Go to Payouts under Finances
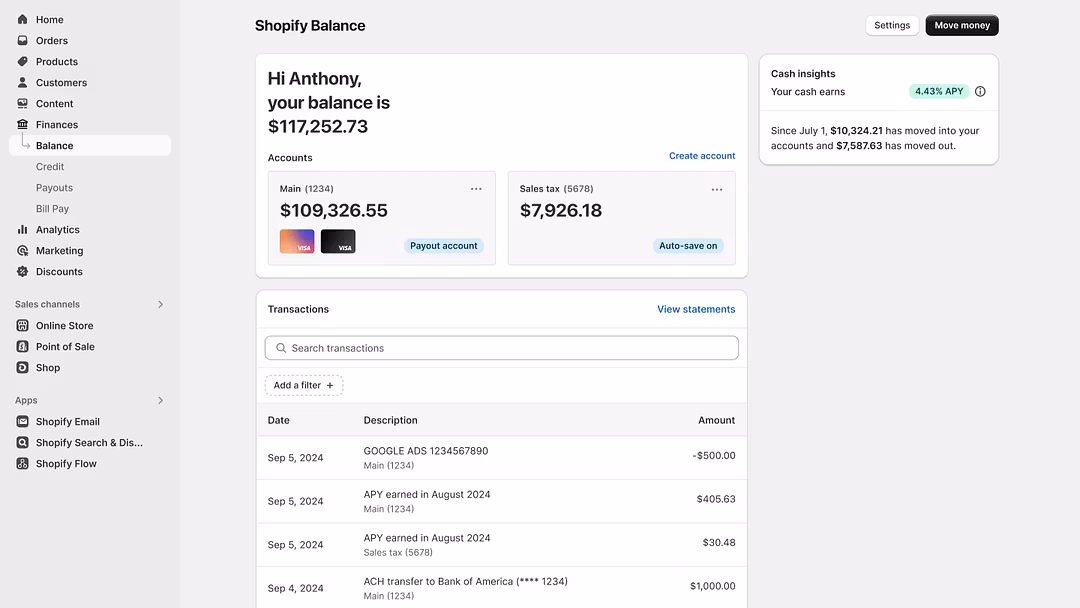The image size is (1080, 608). pyautogui.click(x=54, y=187)
